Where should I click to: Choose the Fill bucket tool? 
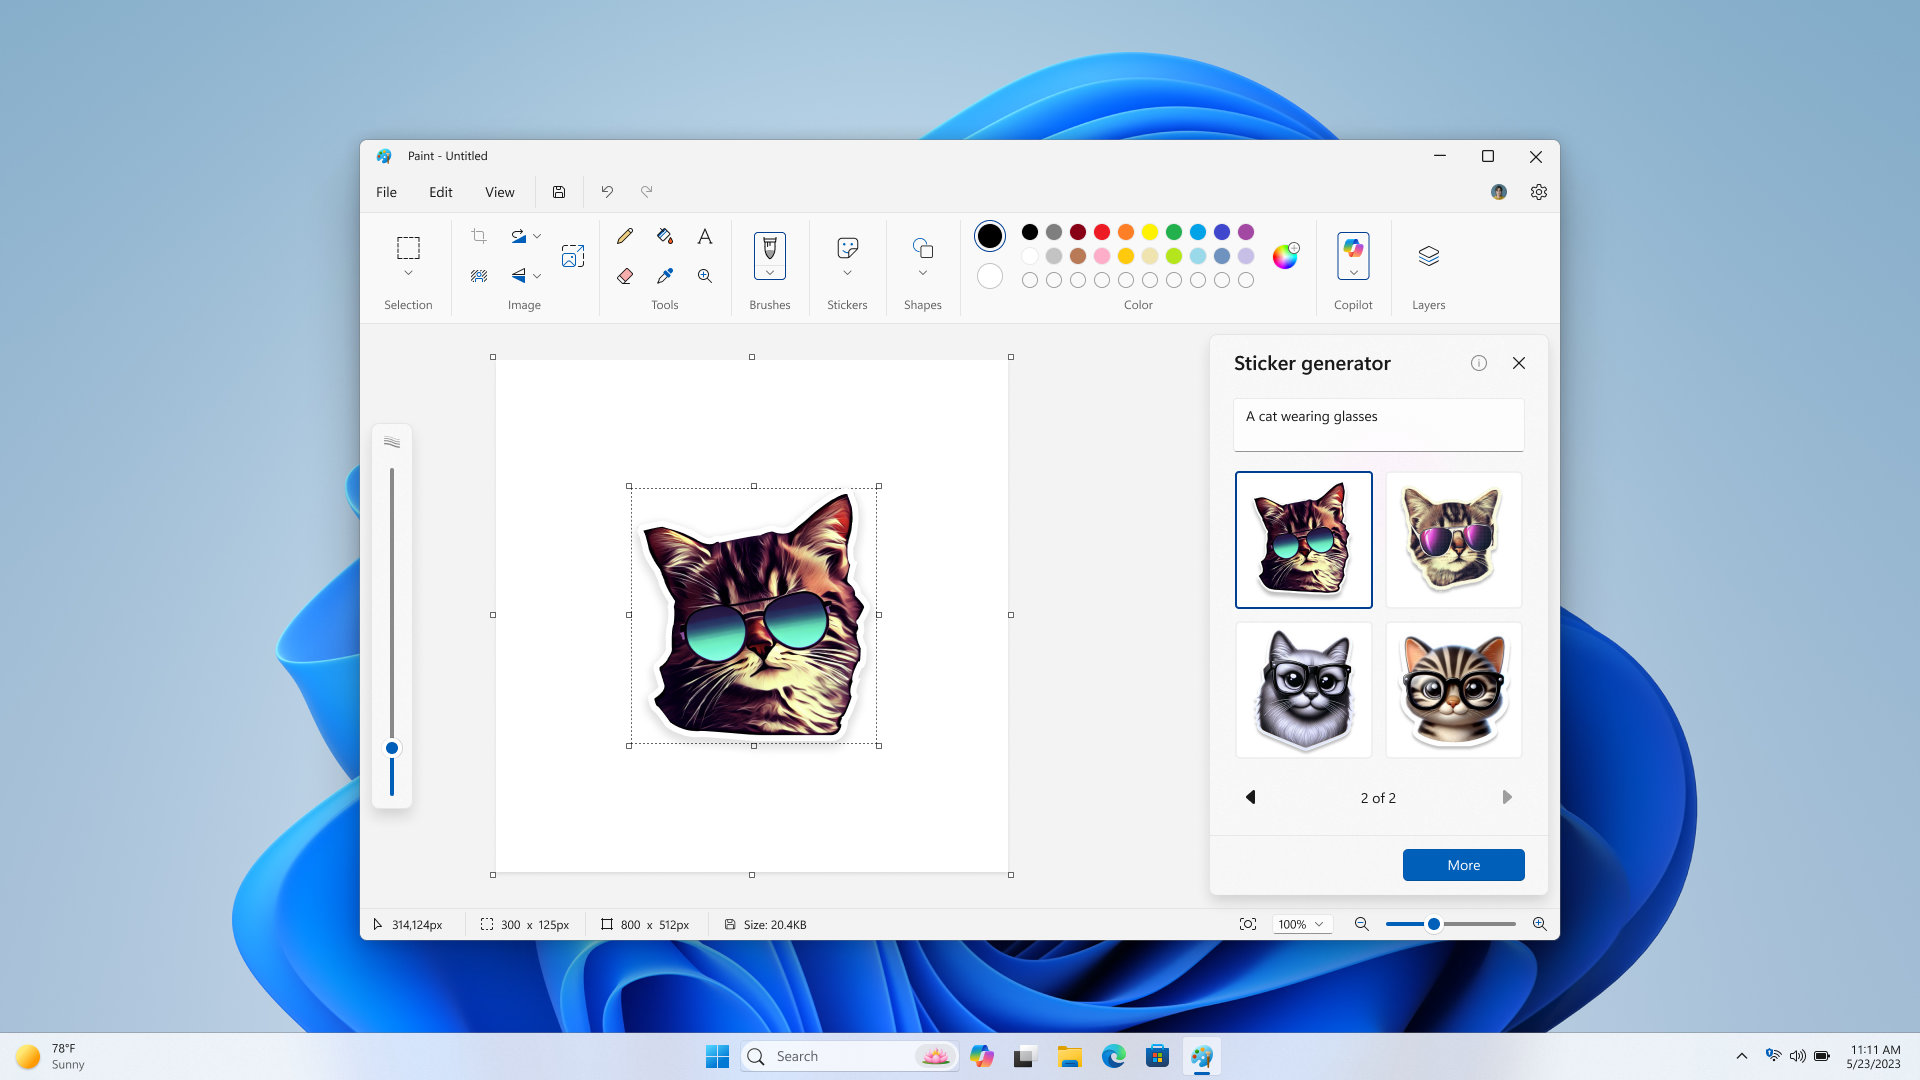(665, 236)
